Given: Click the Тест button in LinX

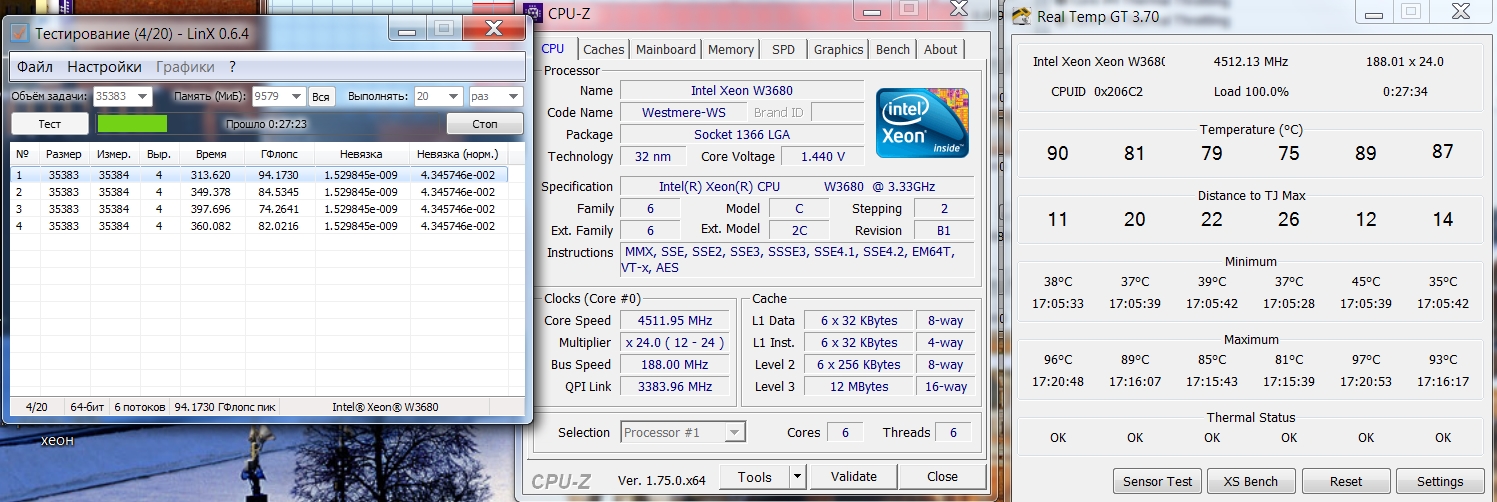Looking at the screenshot, I should (50, 124).
